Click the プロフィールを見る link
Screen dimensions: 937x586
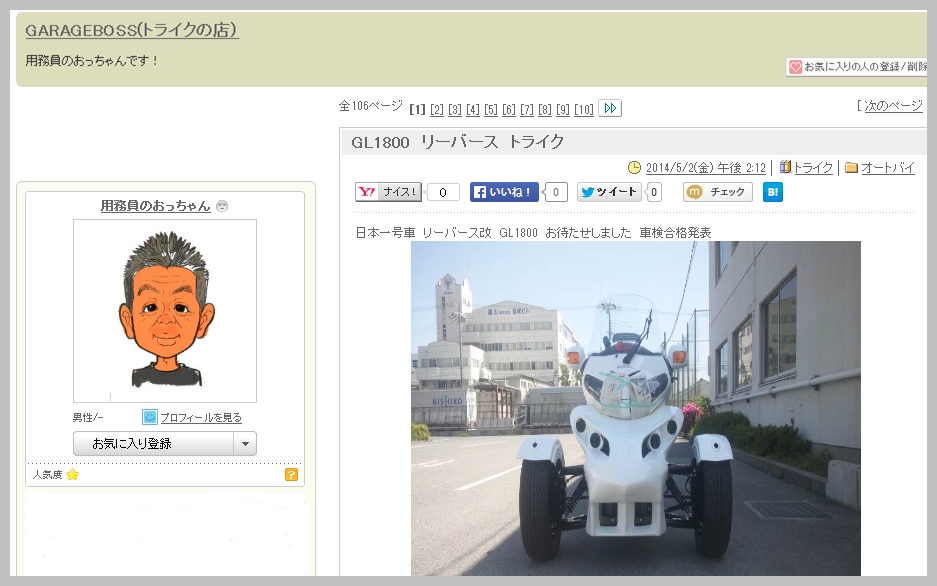click(201, 417)
